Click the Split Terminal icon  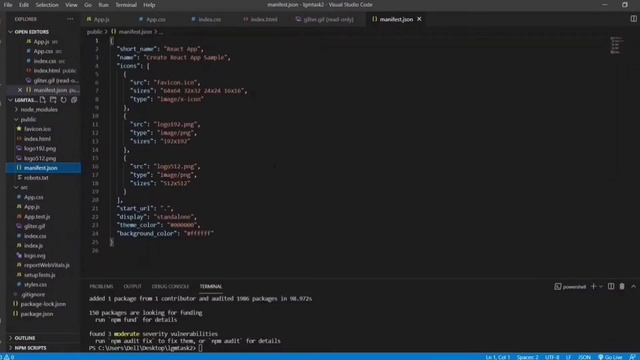click(611, 287)
